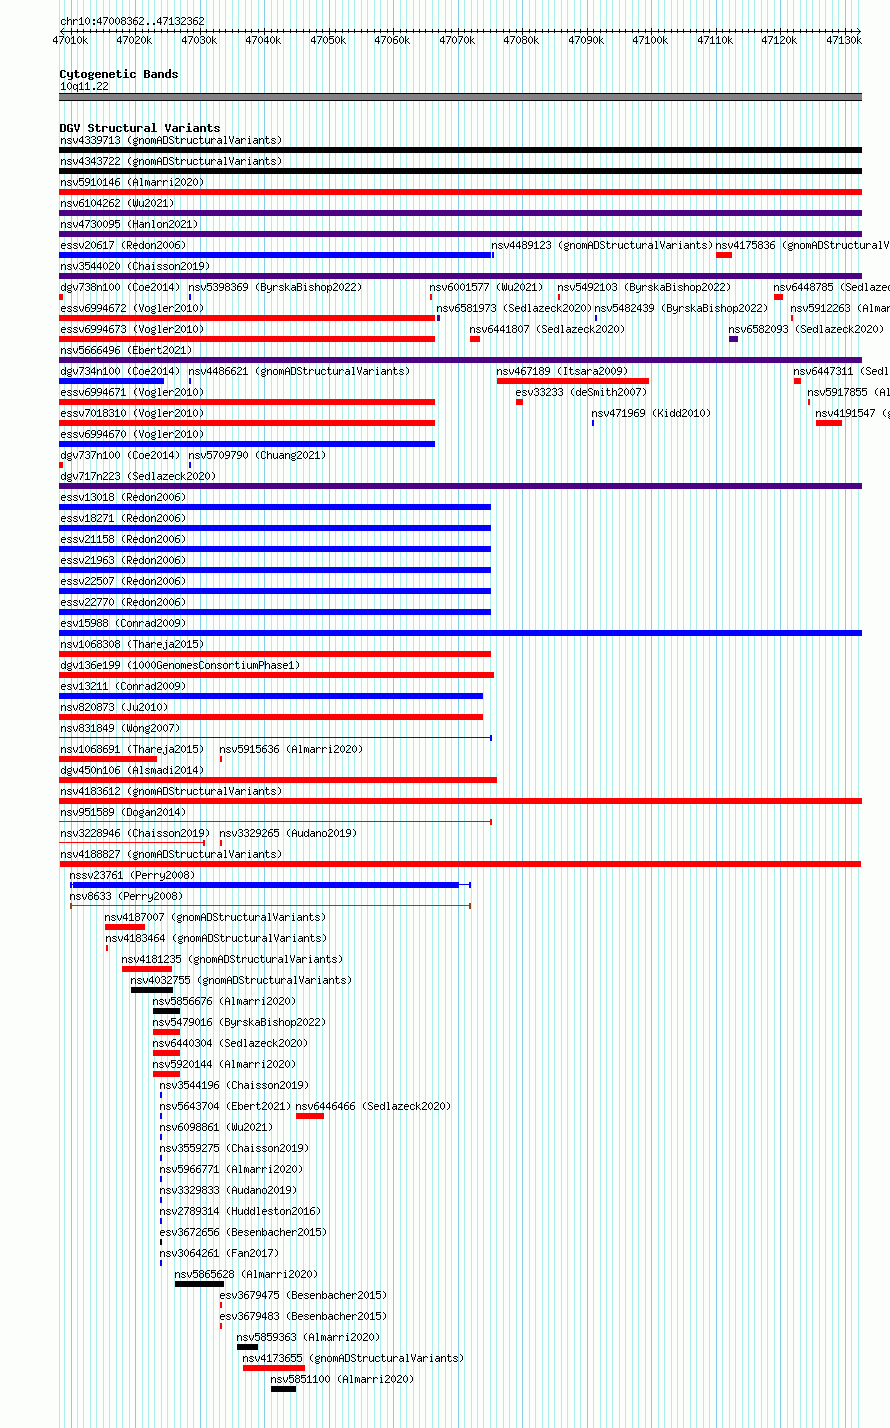This screenshot has width=890, height=1428.
Task: Click the essv6994673 (Vogler2010) label
Action: [132, 329]
